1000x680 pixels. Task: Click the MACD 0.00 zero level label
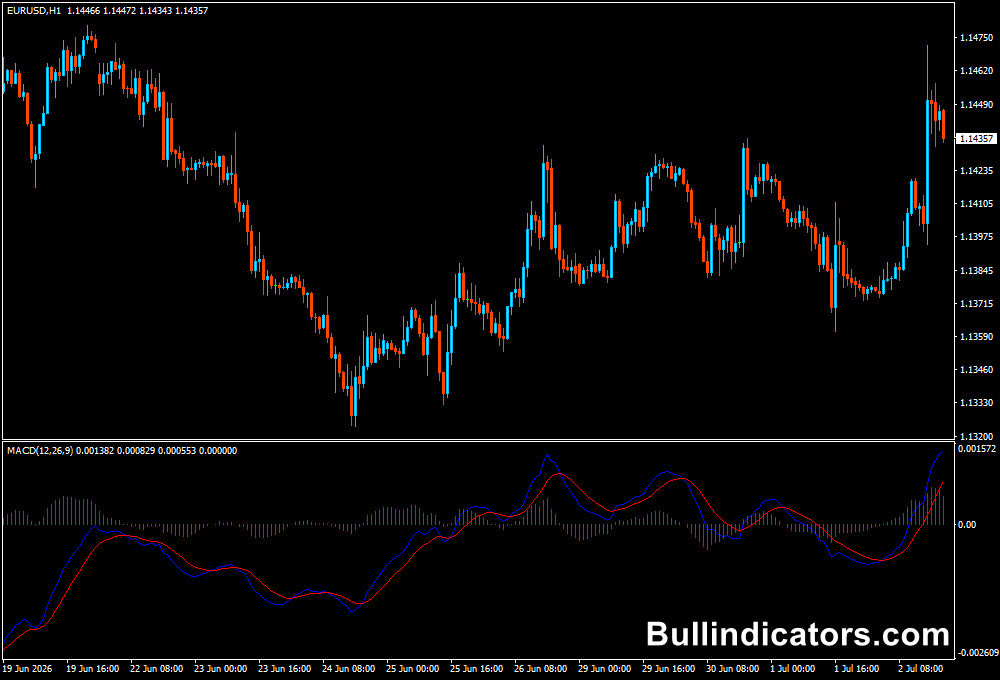967,525
